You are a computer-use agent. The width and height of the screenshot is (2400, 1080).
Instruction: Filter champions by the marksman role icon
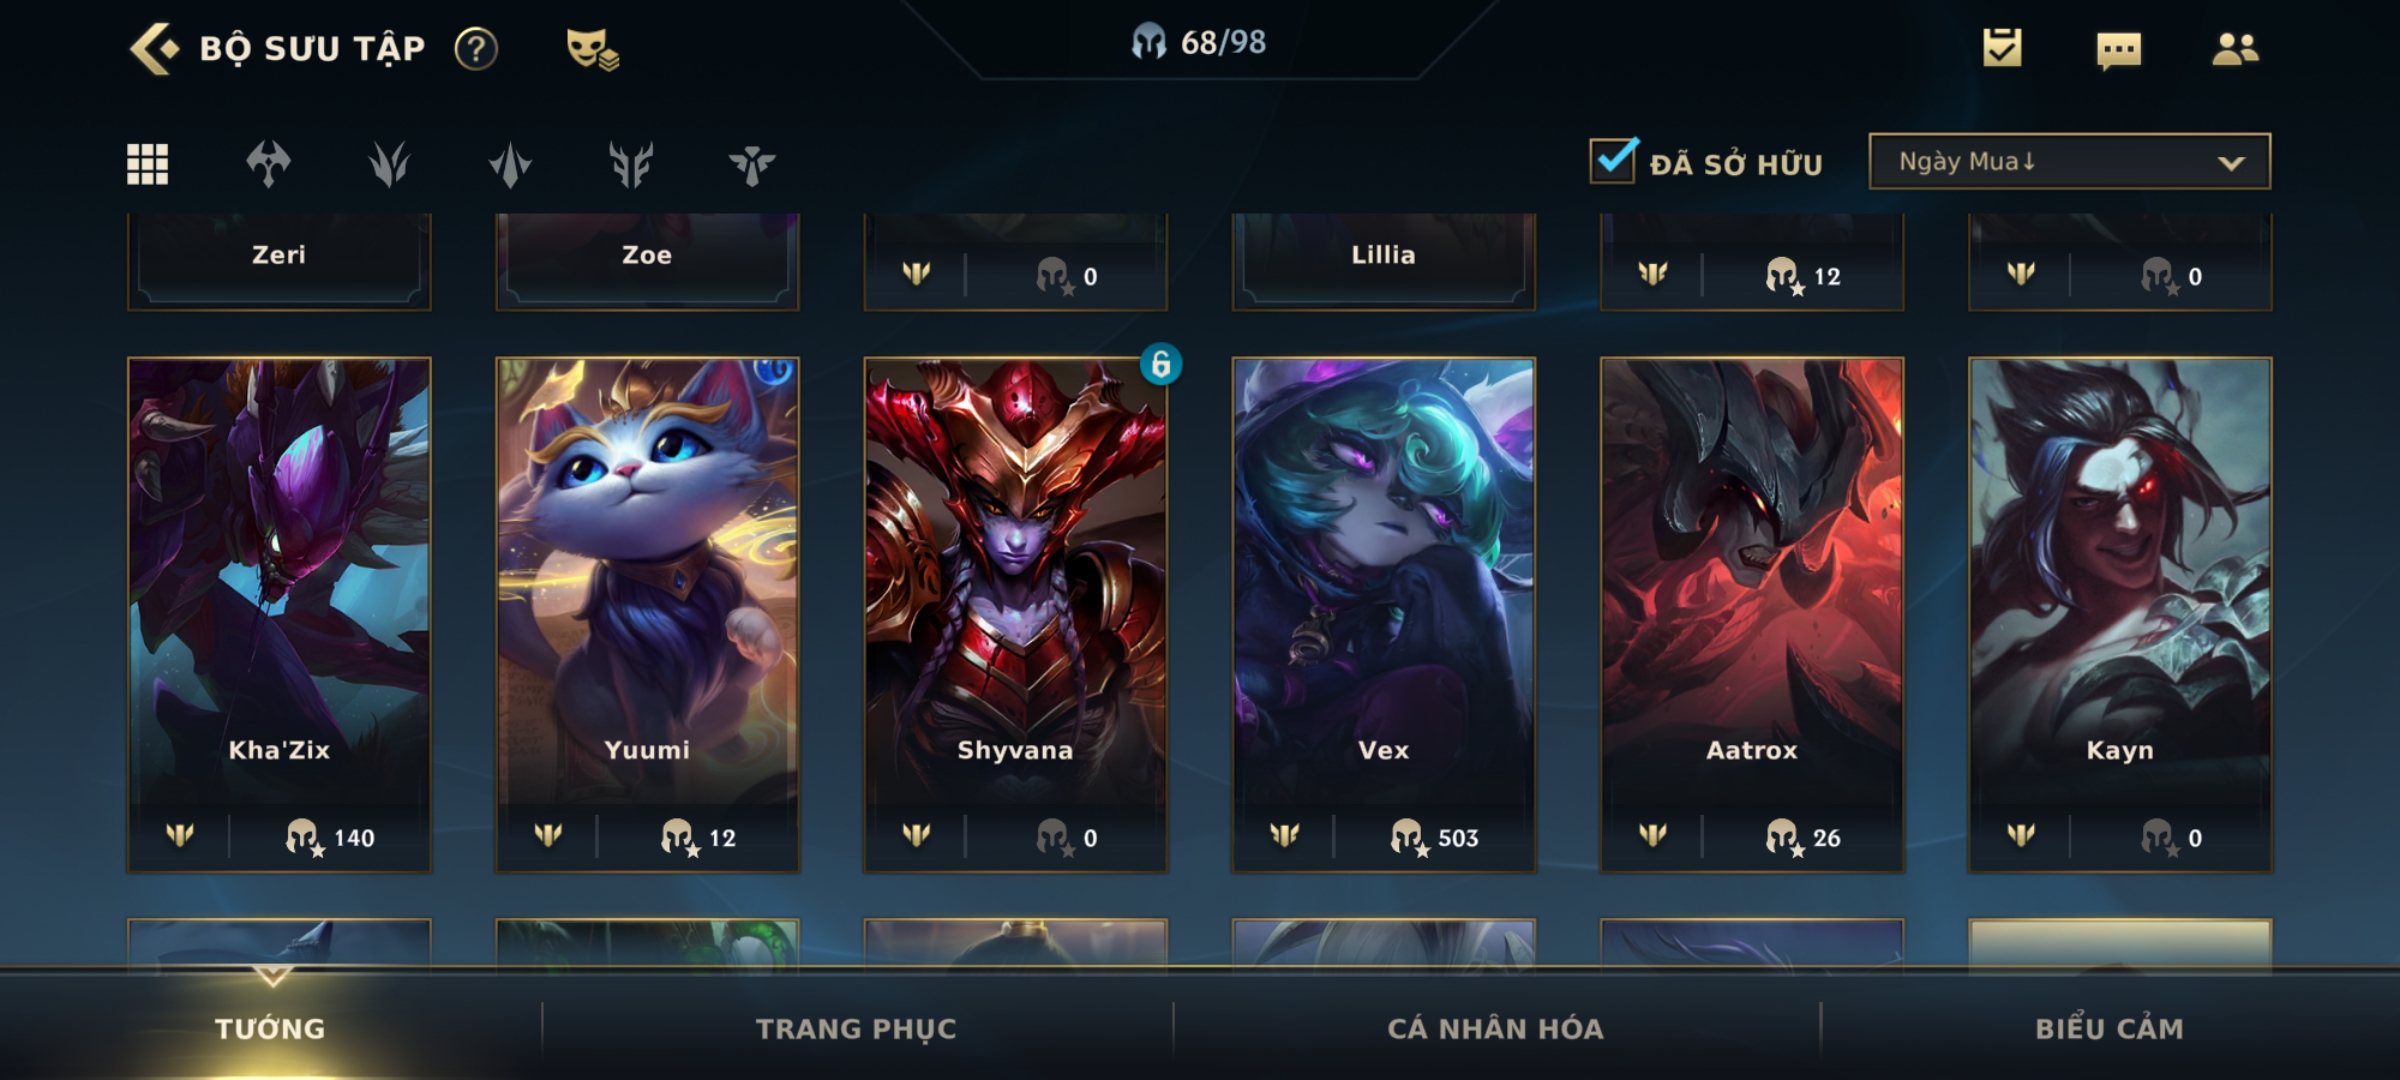[631, 164]
